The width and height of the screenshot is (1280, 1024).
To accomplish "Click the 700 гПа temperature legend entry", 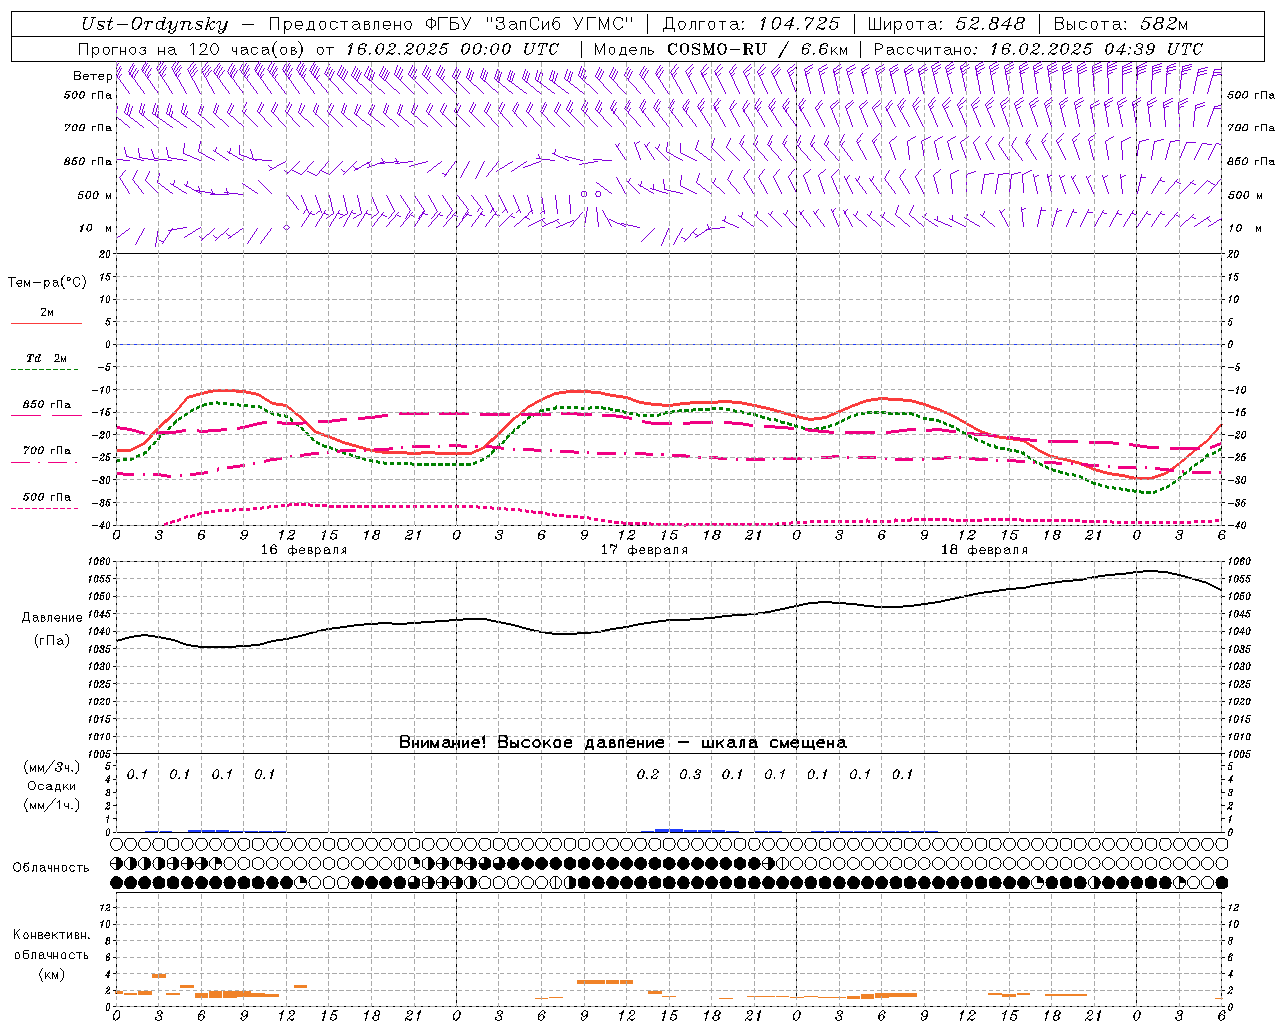I will pyautogui.click(x=46, y=451).
